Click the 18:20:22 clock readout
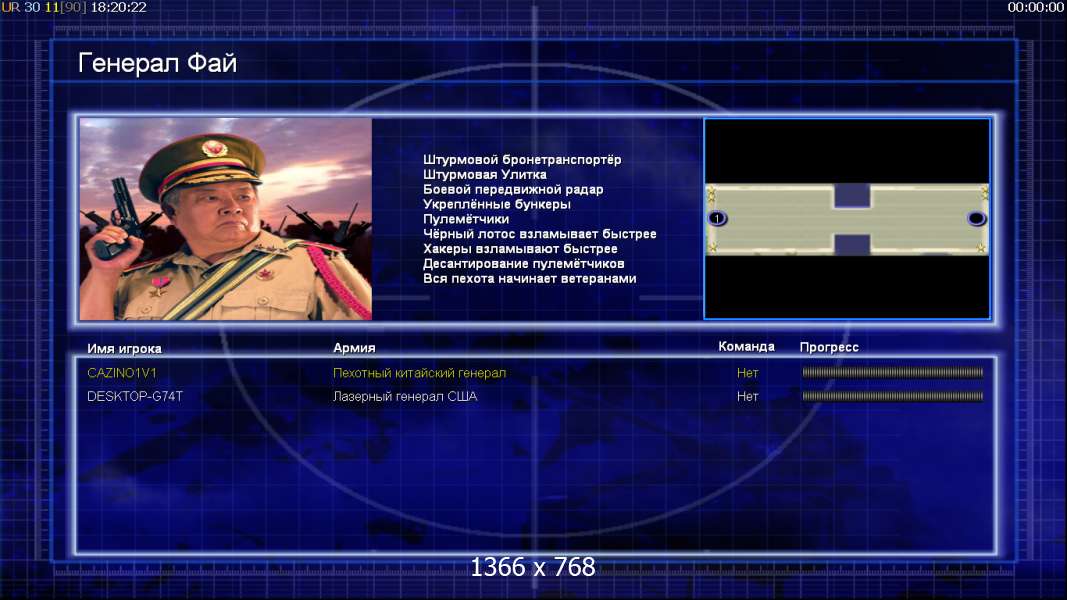Screen dimensions: 1067x600 118,7
